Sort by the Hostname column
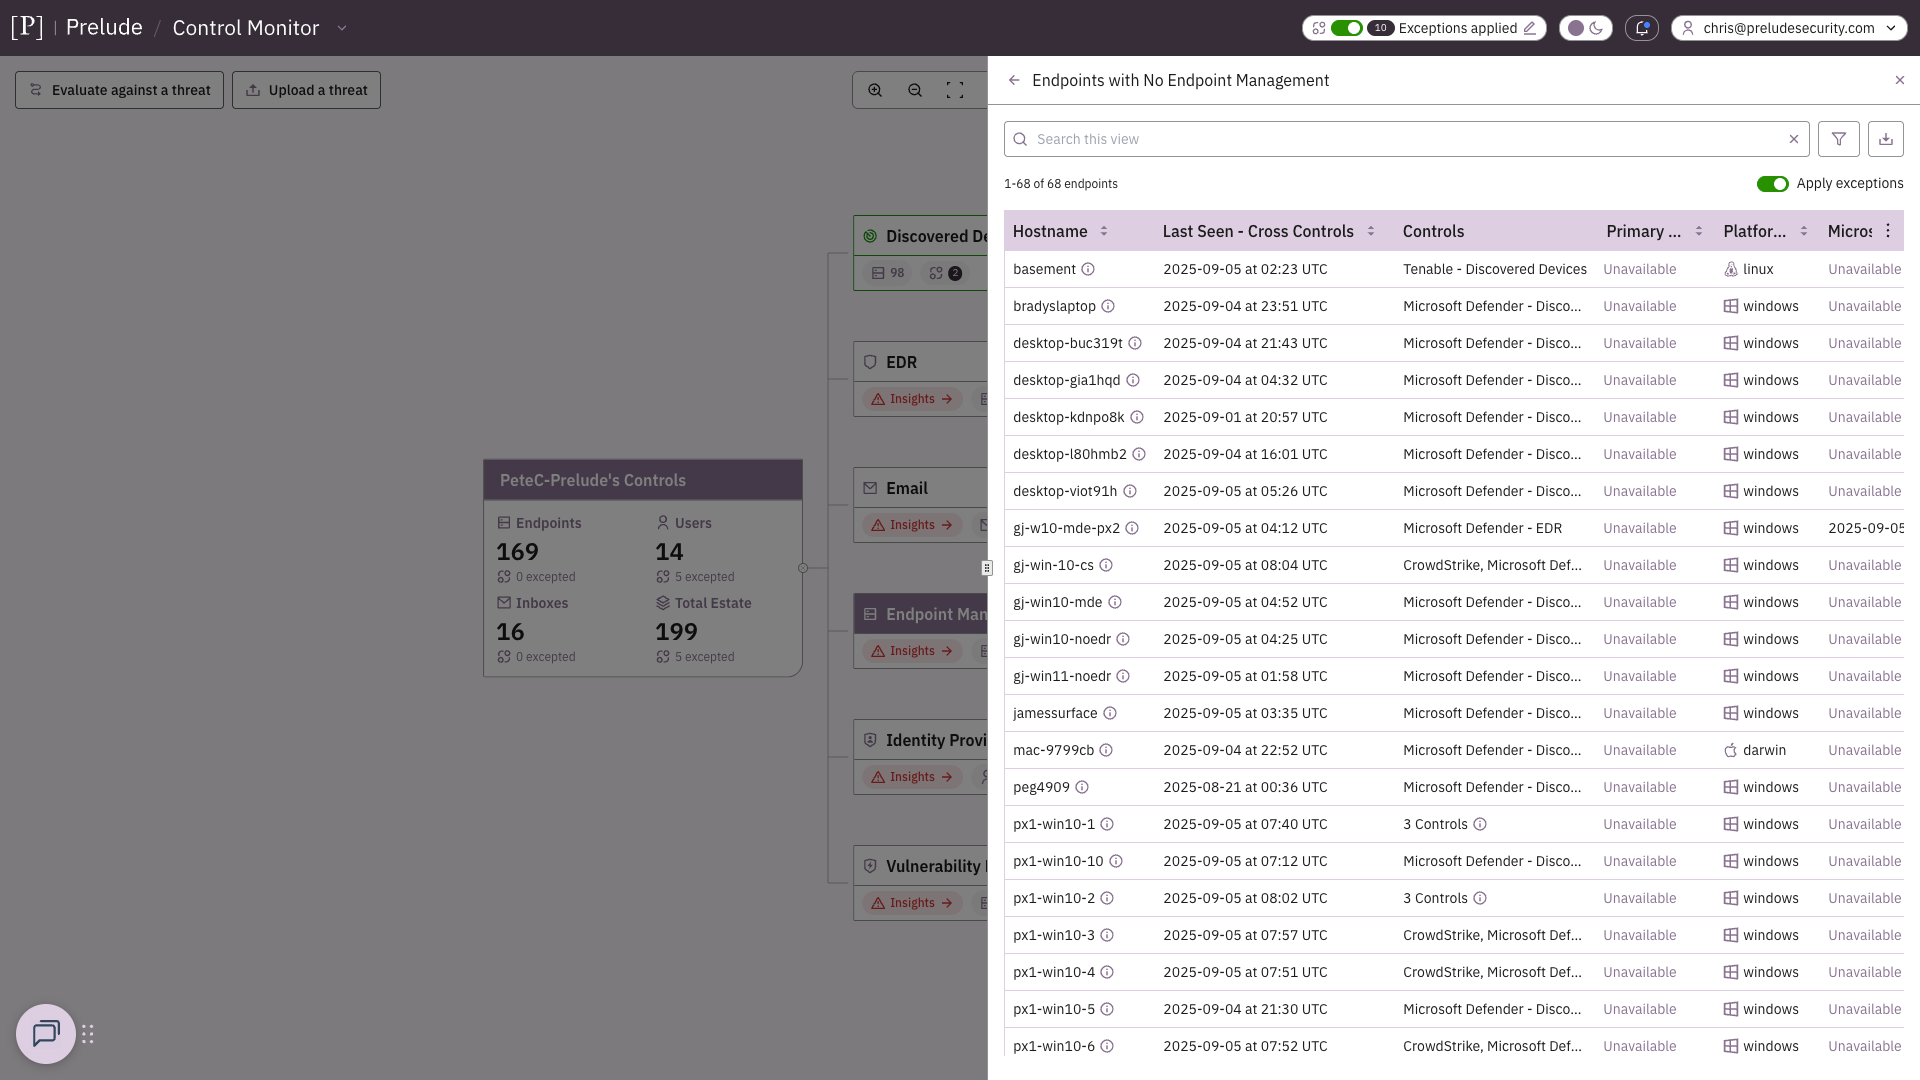The image size is (1920, 1080). coord(1104,231)
